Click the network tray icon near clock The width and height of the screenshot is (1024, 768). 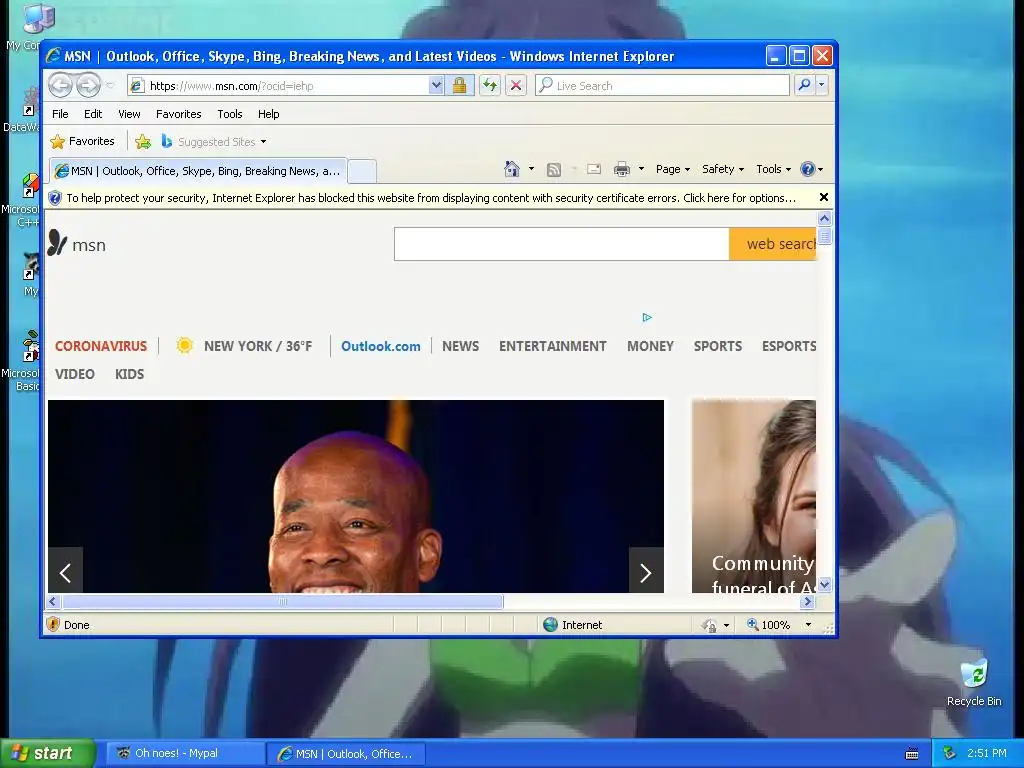pos(949,753)
